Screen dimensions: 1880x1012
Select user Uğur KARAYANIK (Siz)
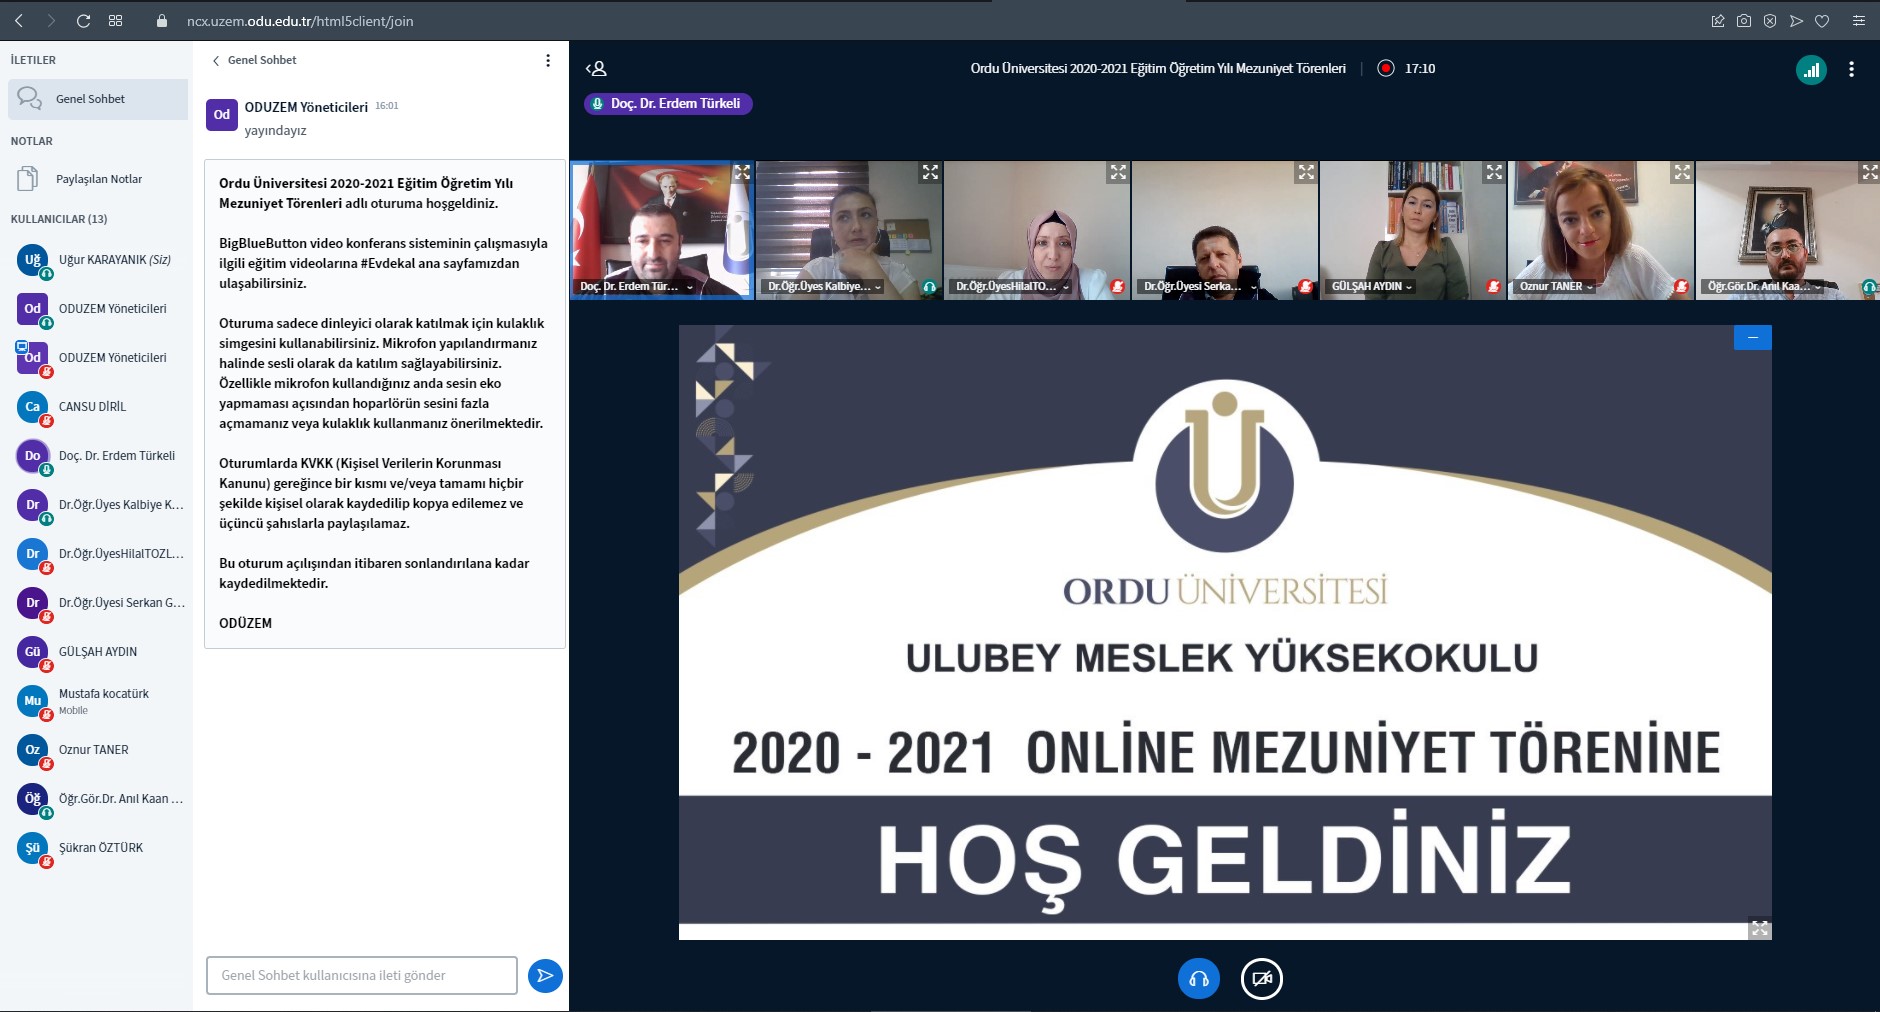pyautogui.click(x=98, y=260)
